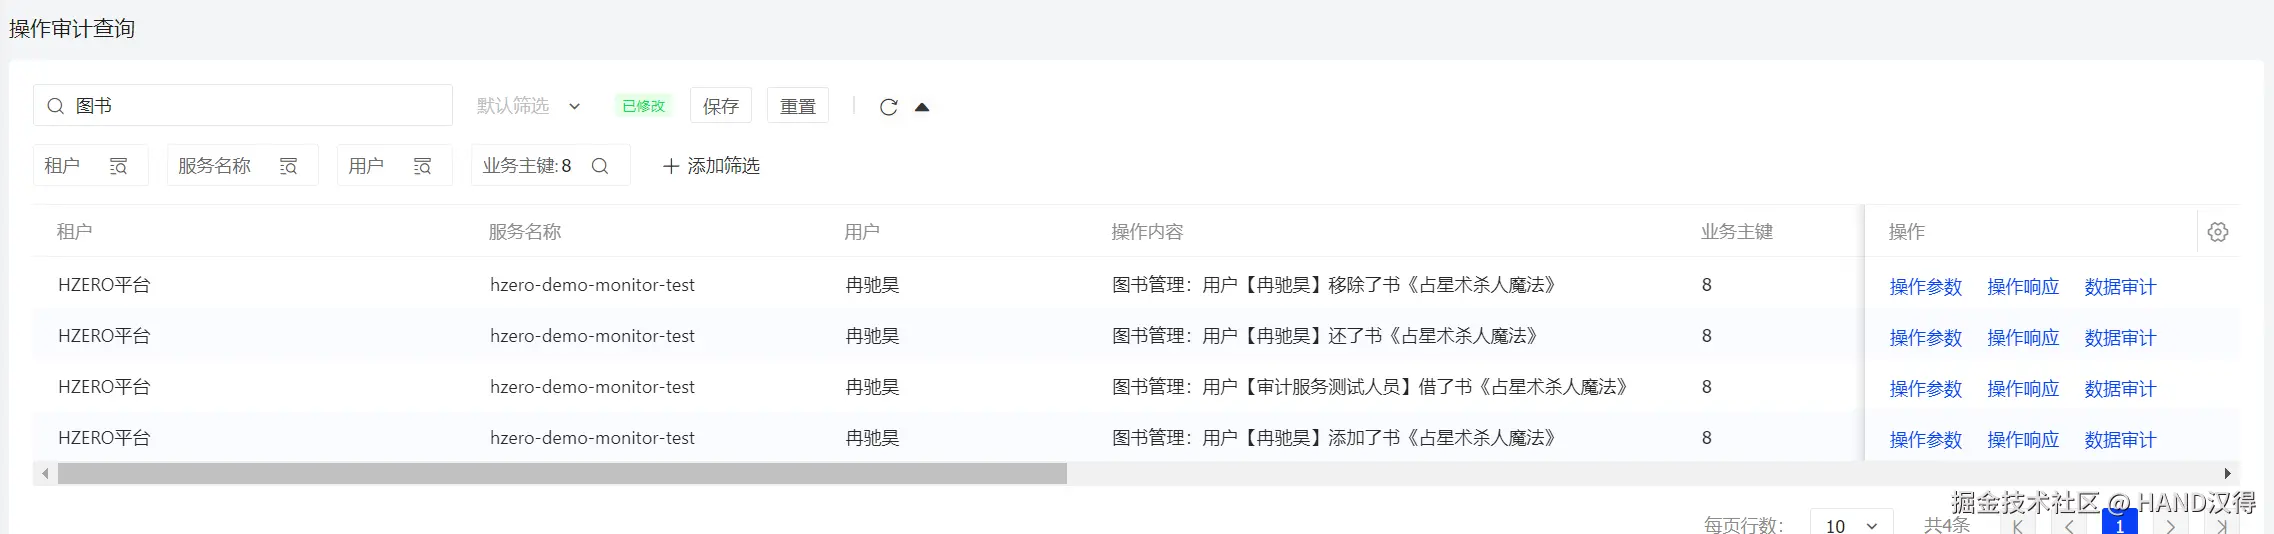
Task: Click the refresh icon beside 重置
Action: coord(888,107)
